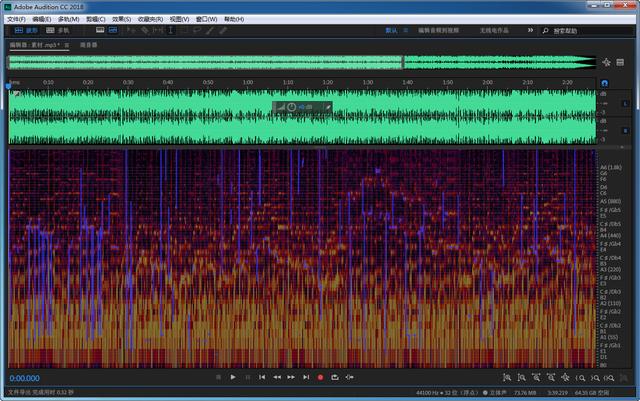Toggle timeline snapping magnet icon
This screenshot has width=640, height=401.
click(x=604, y=83)
